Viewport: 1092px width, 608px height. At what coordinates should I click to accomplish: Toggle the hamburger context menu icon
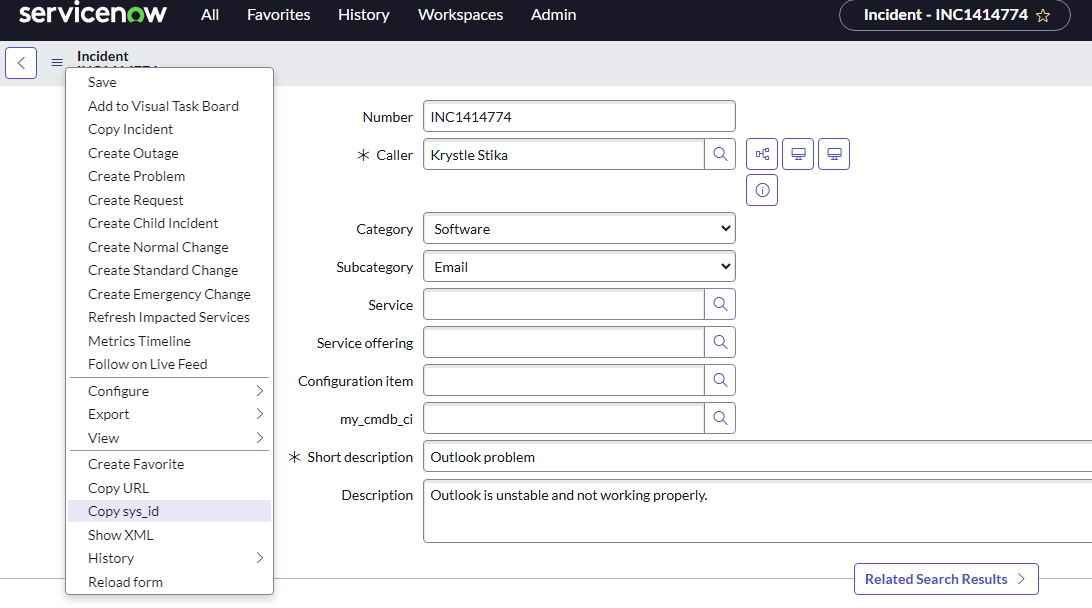click(x=57, y=63)
